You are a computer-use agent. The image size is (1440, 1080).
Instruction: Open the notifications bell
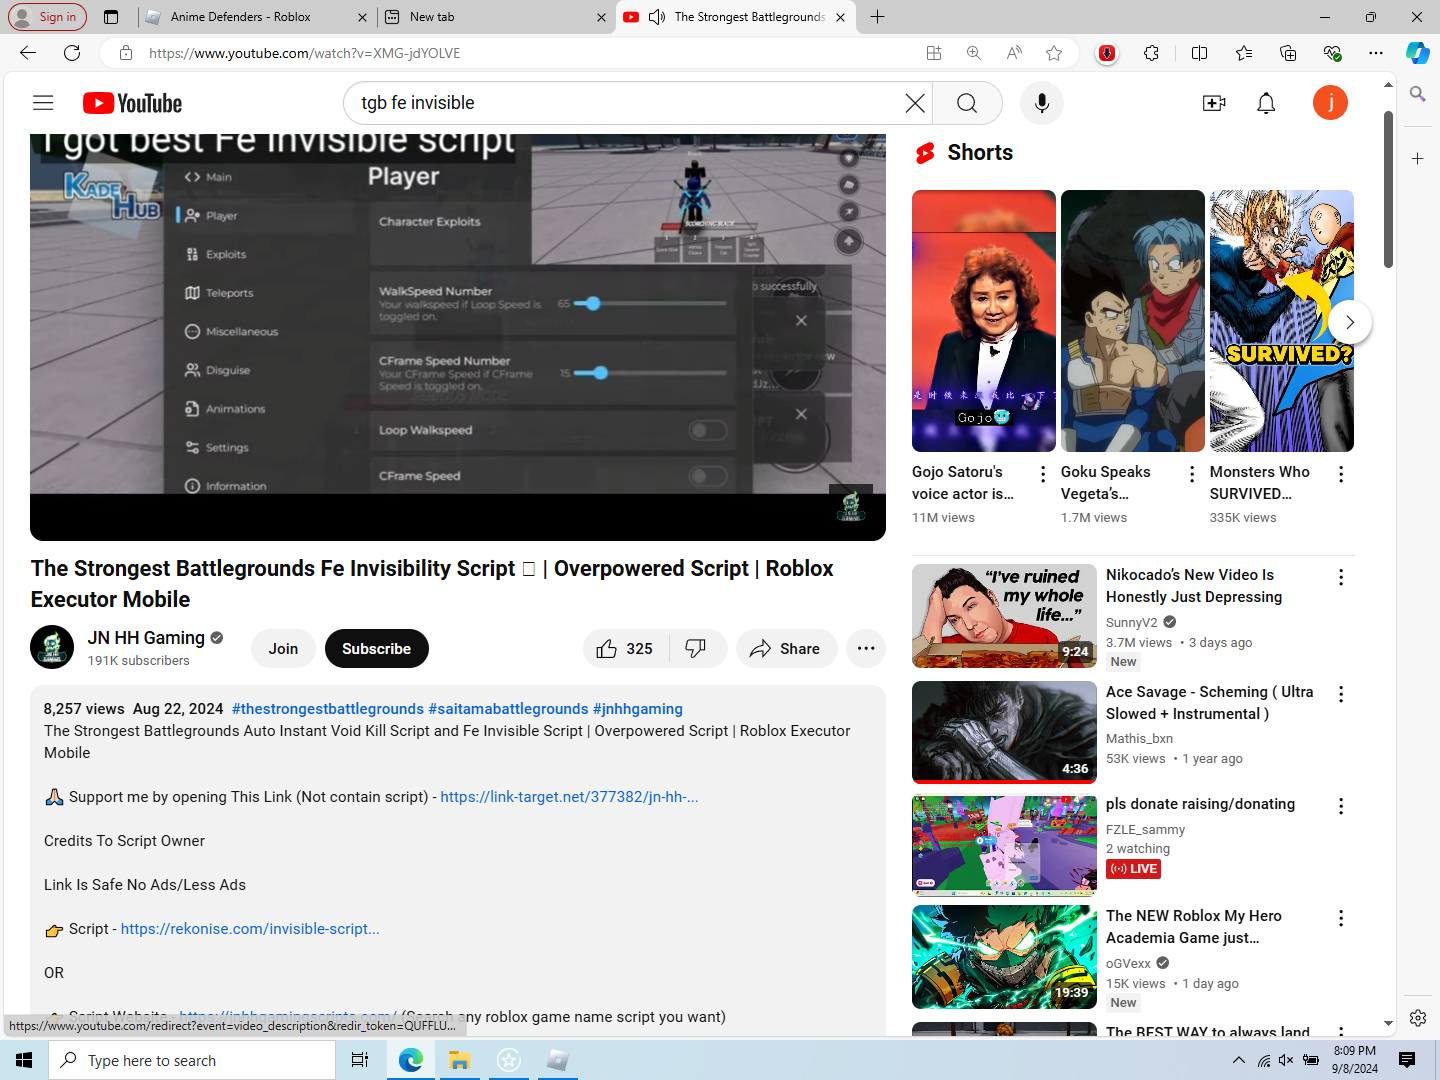pyautogui.click(x=1266, y=103)
